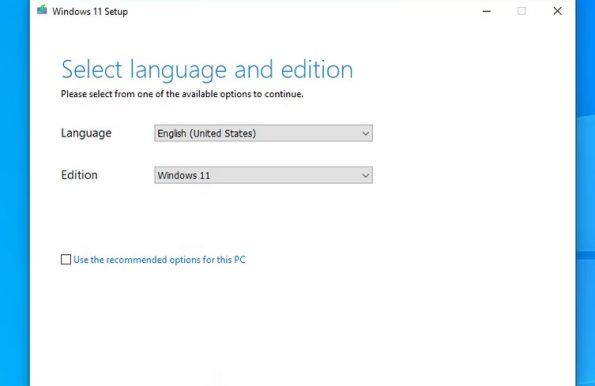Open the Language dropdown
Viewport: 595px width, 386px height.
(x=263, y=133)
